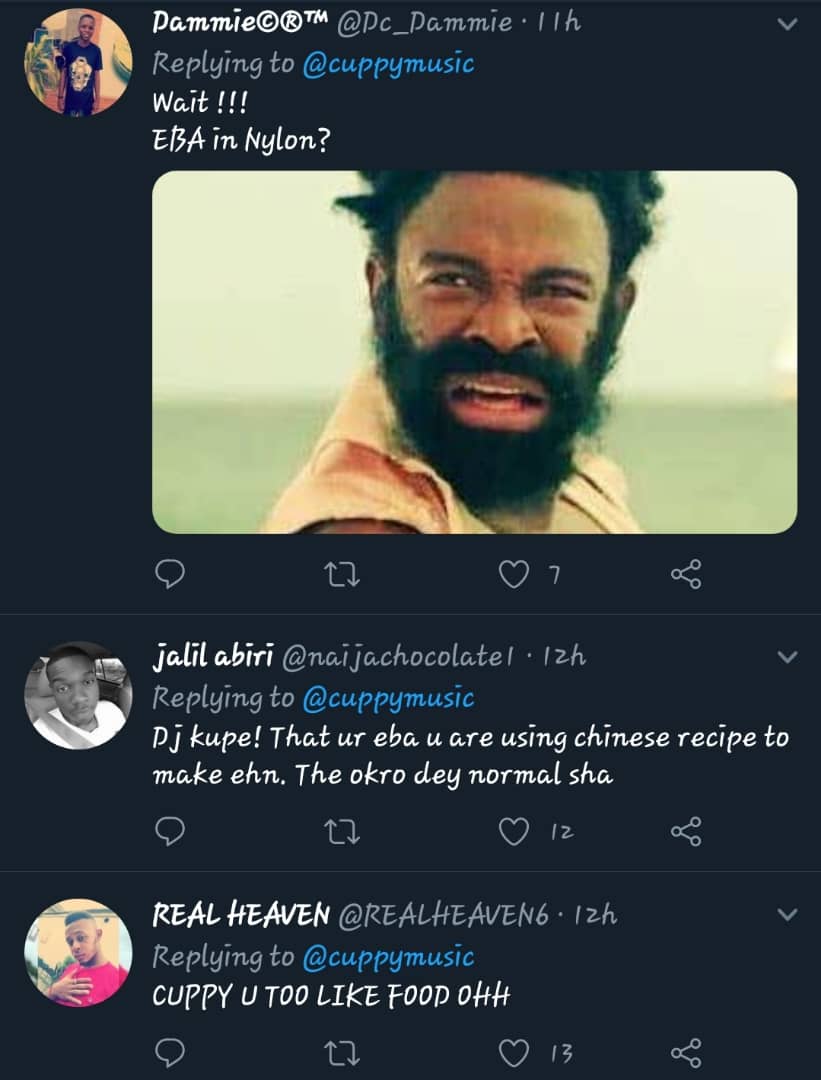Screen dimensions: 821x1080
Task: Reply to jalil abiri's tweet
Action: tap(172, 830)
